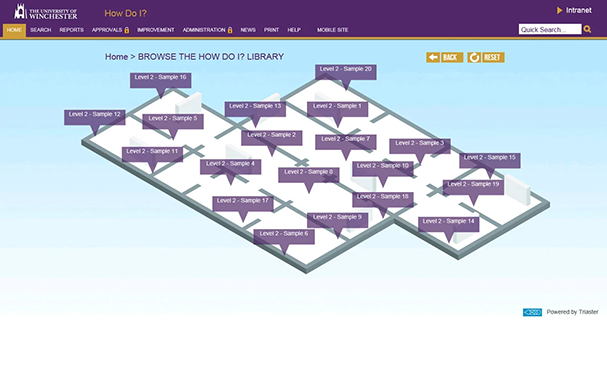Image resolution: width=607 pixels, height=376 pixels.
Task: Select the Home tab
Action: [14, 30]
